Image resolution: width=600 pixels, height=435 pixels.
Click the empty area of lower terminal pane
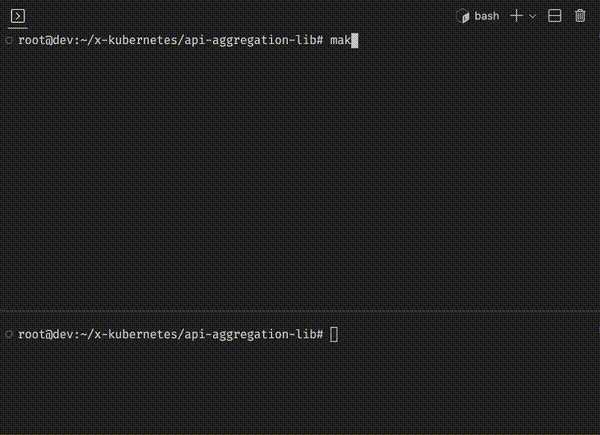[x=300, y=386]
